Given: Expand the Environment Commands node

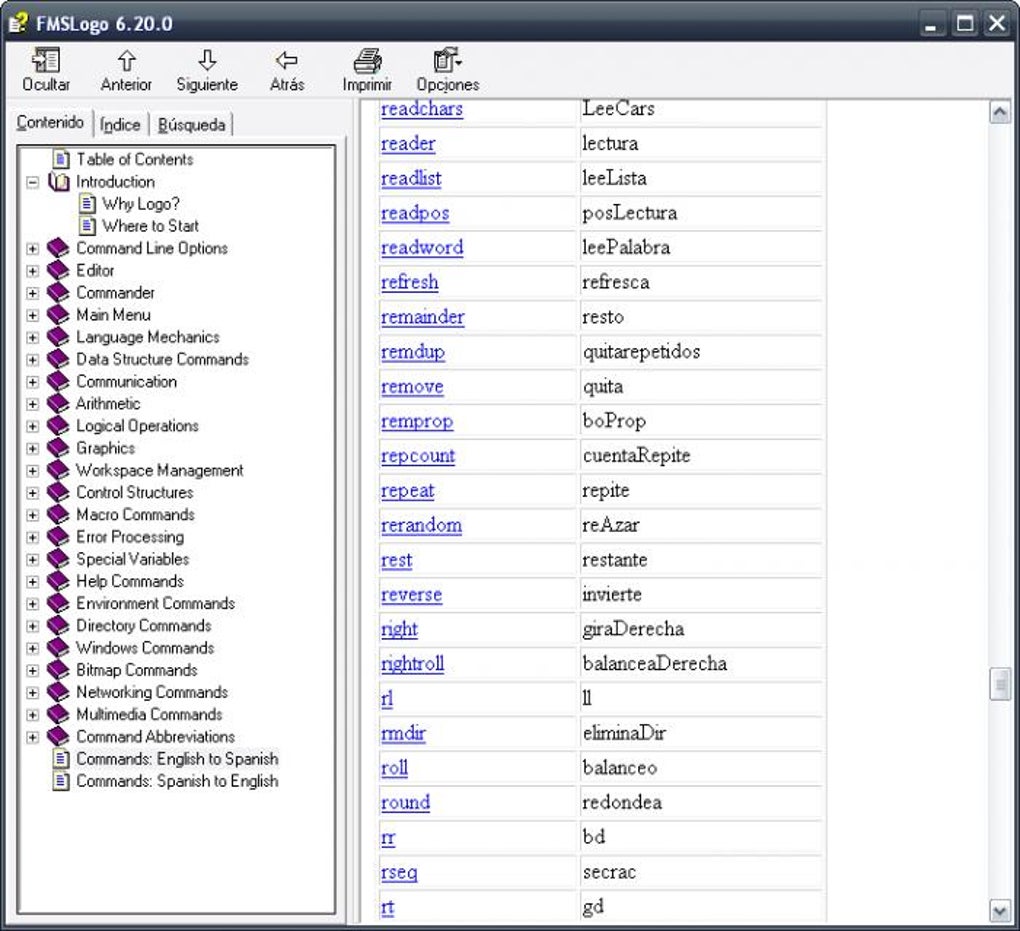Looking at the screenshot, I should point(33,604).
